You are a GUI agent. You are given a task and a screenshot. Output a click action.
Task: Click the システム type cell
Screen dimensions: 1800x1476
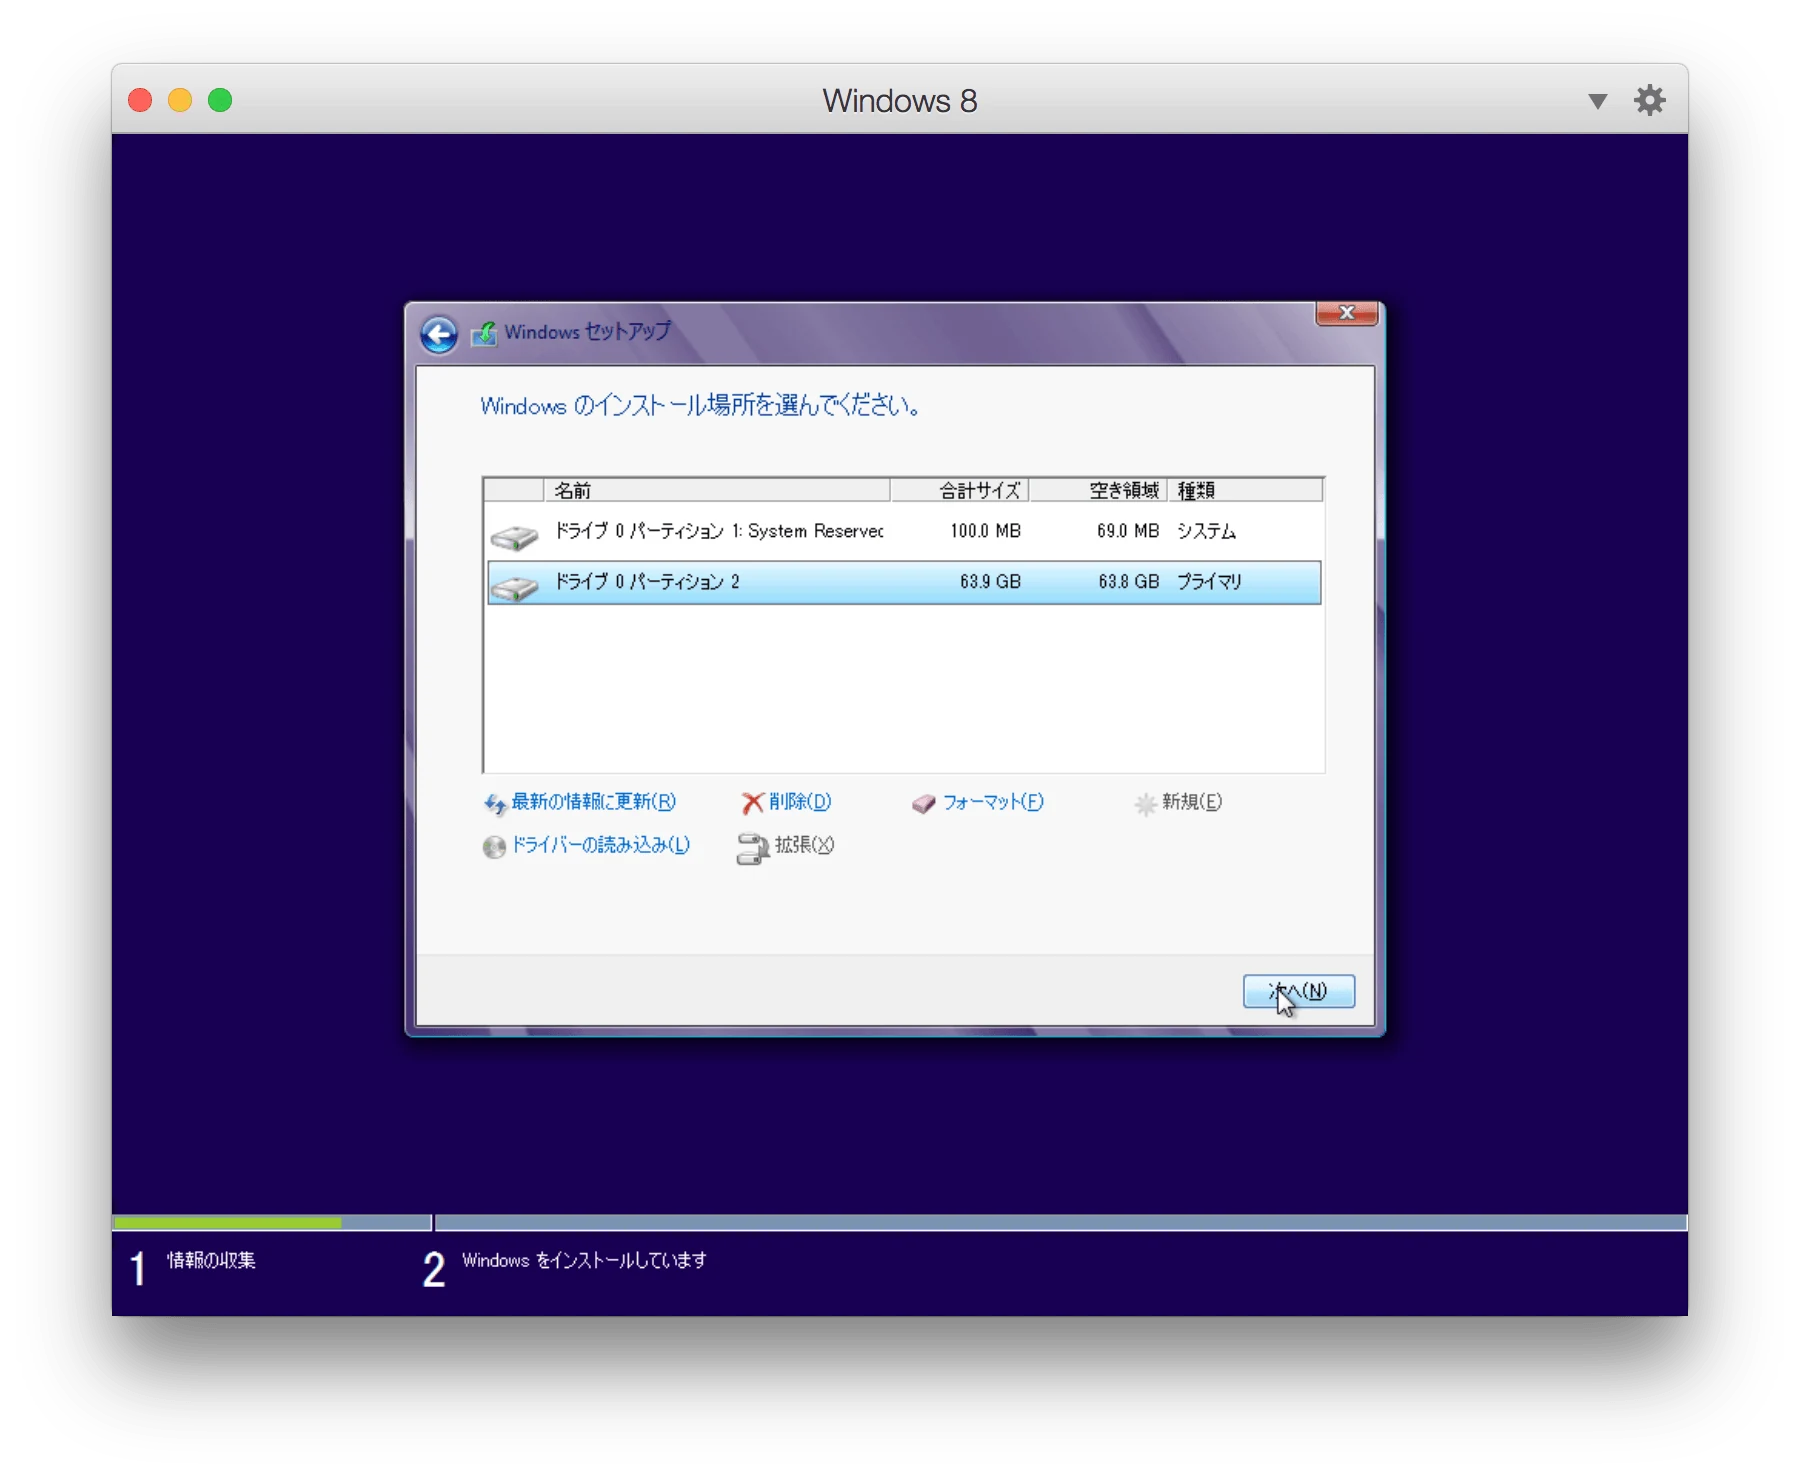tap(1206, 531)
